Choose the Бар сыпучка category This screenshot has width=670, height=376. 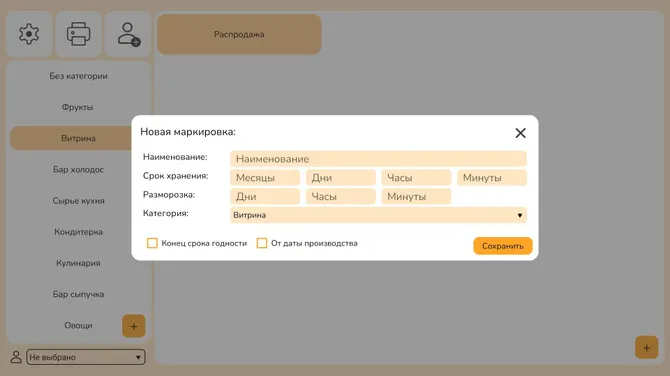(x=78, y=294)
